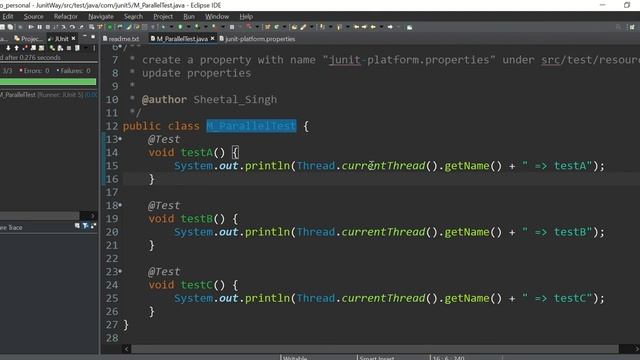The height and width of the screenshot is (360, 640).
Task: Stop the JUnit test run
Action: coord(69,48)
